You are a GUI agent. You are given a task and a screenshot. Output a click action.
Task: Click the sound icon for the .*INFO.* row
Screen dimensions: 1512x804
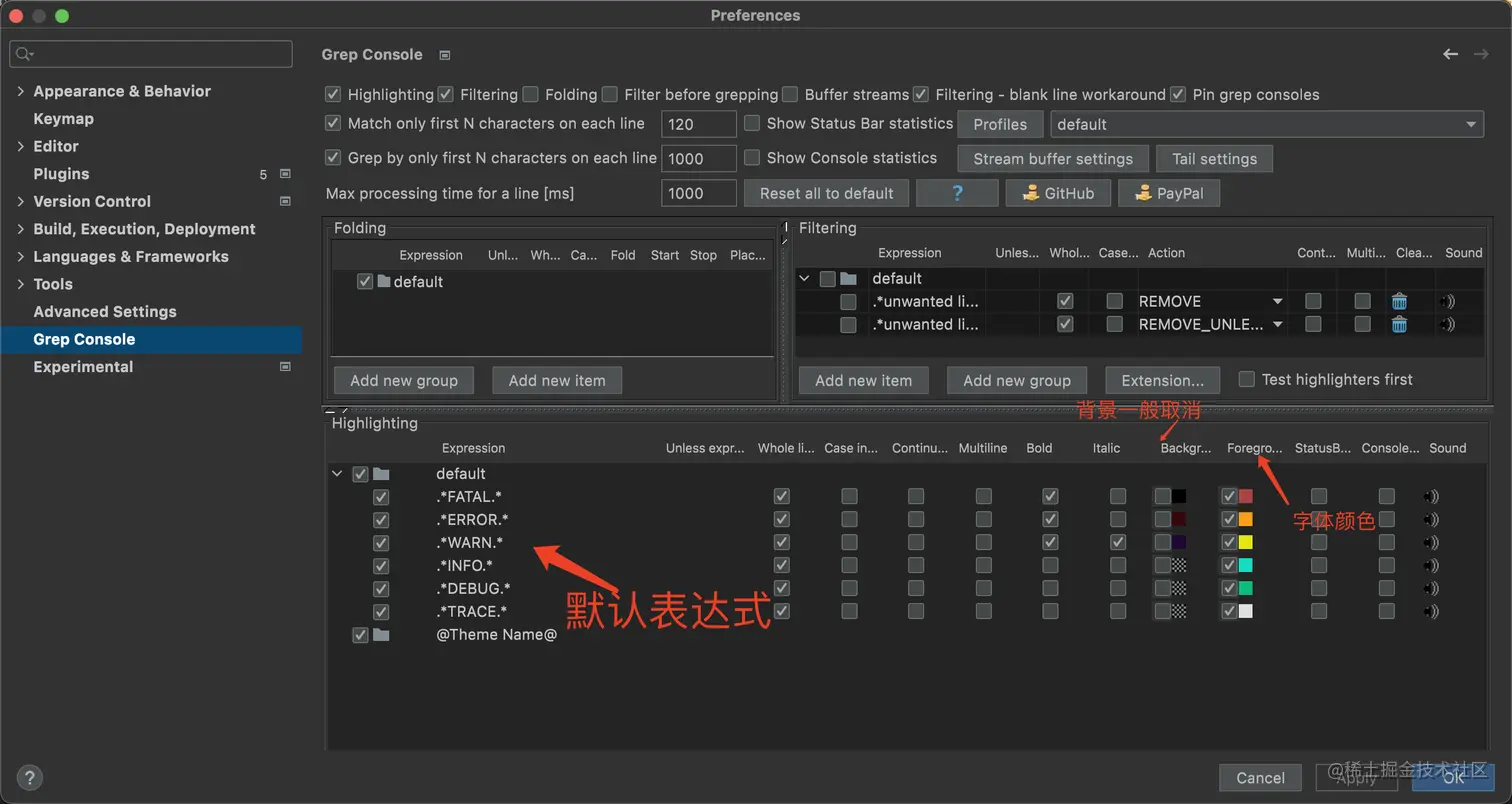[x=1432, y=566]
